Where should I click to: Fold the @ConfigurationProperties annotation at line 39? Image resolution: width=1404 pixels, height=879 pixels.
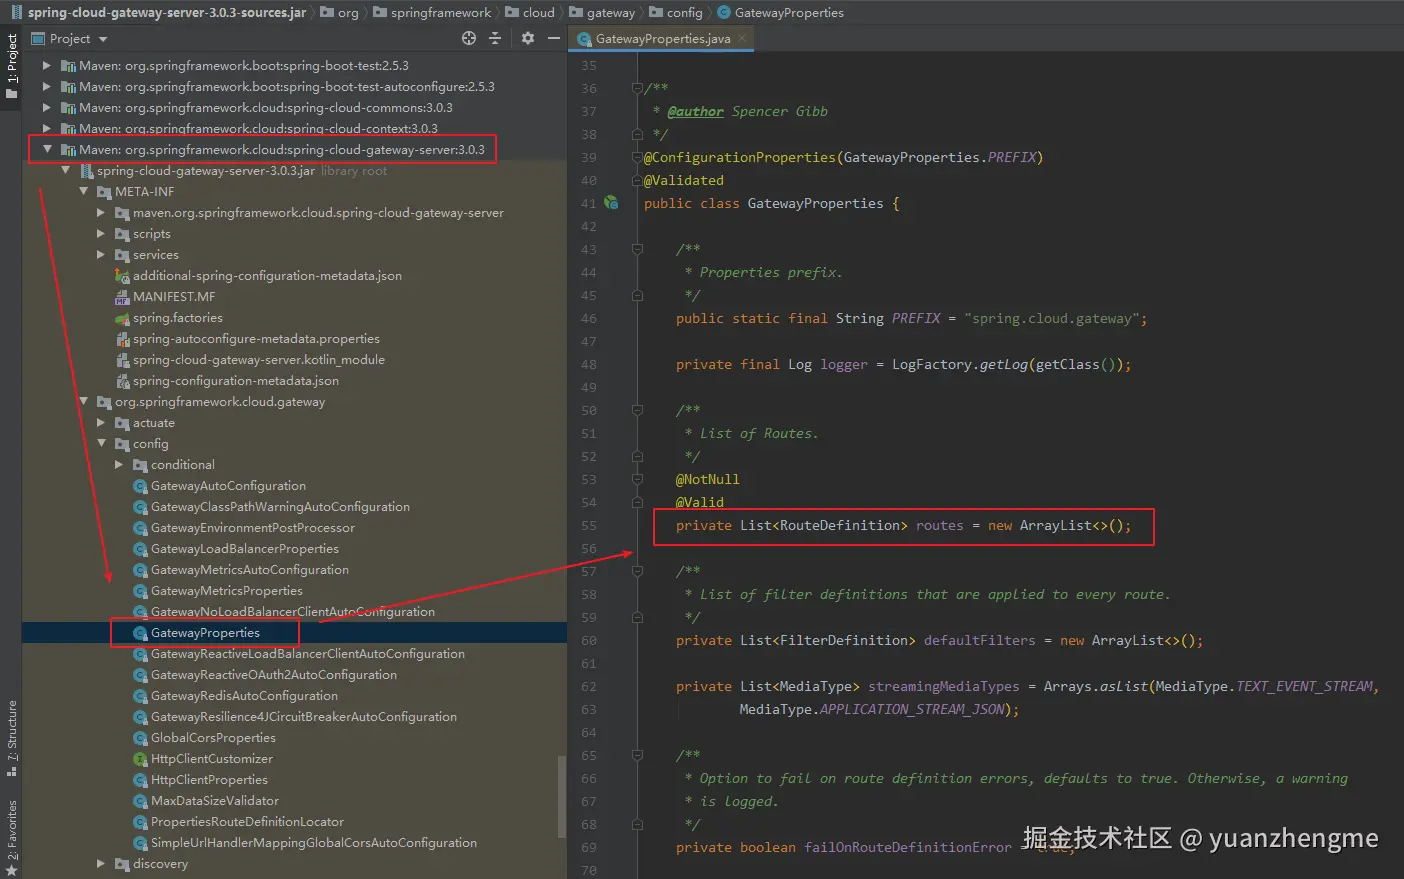coord(637,157)
